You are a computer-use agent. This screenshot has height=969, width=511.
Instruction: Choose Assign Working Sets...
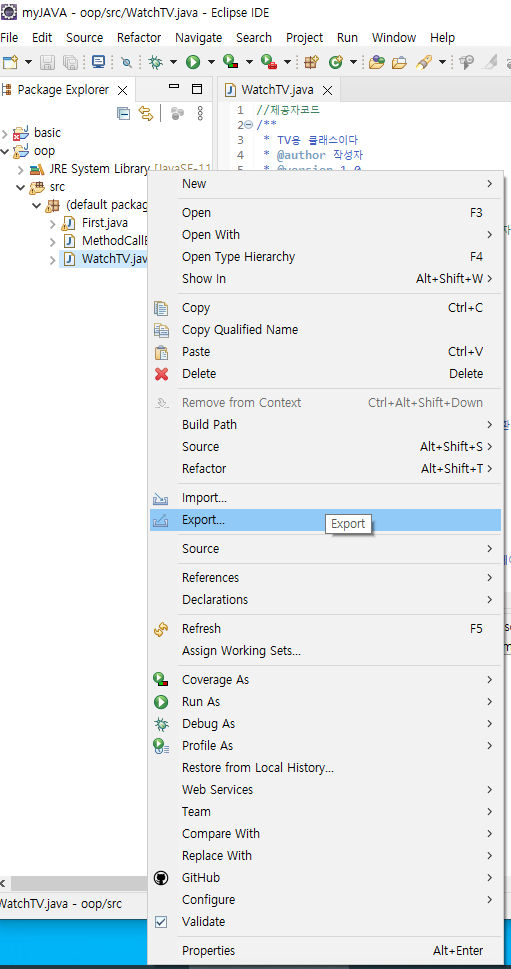pyautogui.click(x=325, y=651)
